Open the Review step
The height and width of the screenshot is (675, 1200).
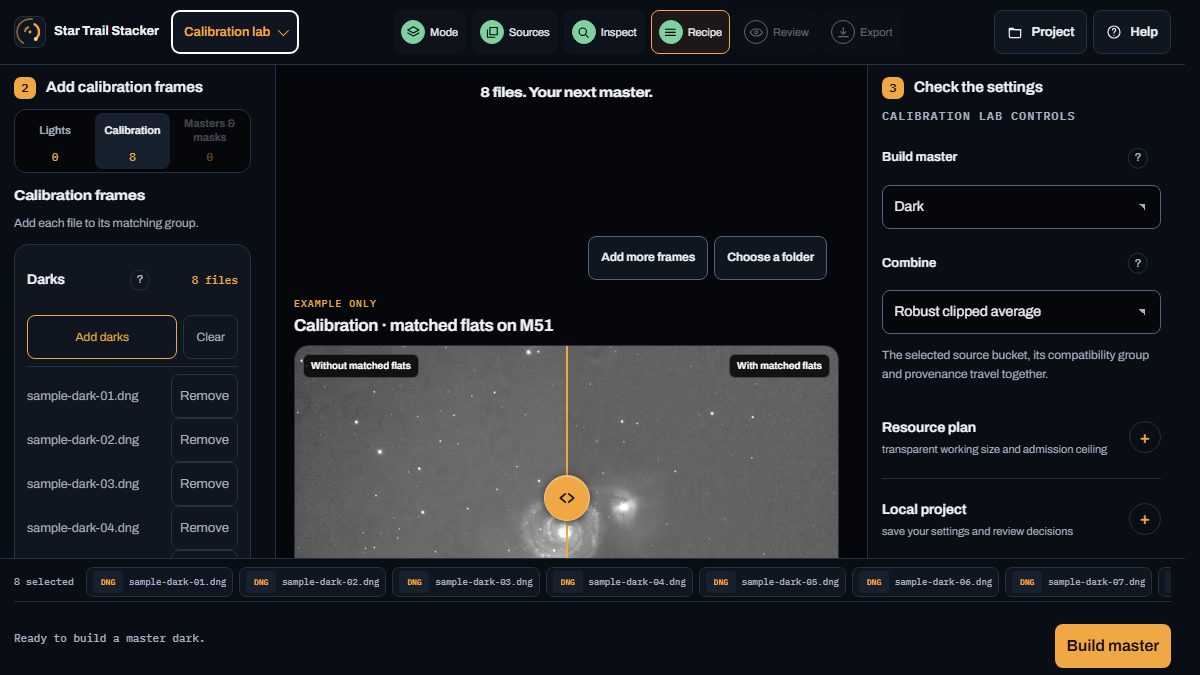[x=778, y=32]
